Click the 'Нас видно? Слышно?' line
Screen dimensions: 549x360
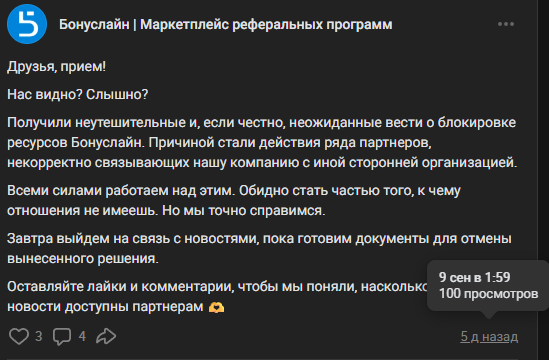(77, 94)
